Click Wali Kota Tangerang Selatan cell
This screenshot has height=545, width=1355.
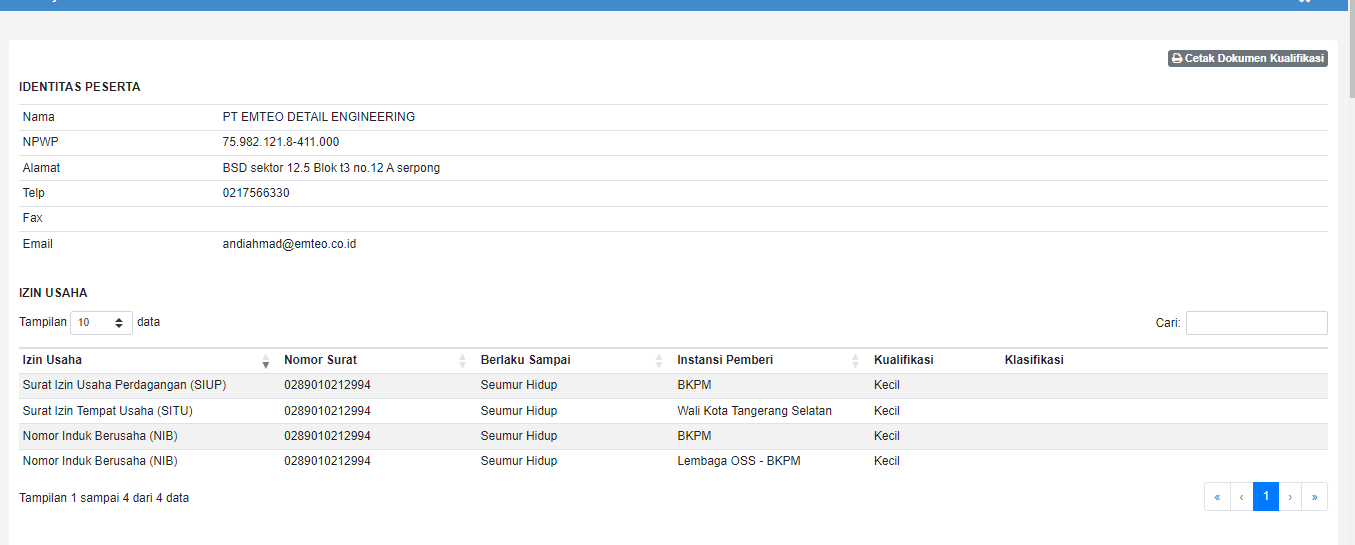[754, 411]
